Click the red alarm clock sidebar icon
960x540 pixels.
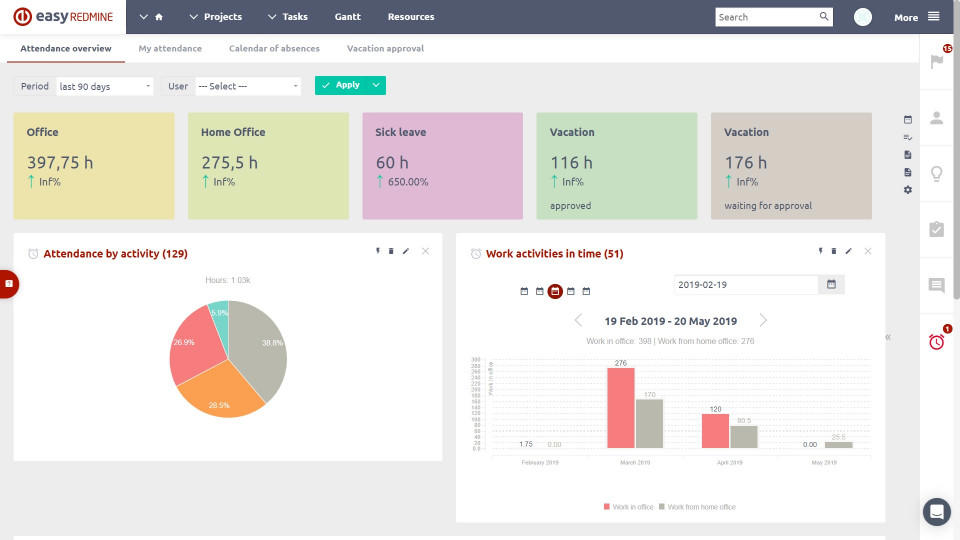[937, 342]
